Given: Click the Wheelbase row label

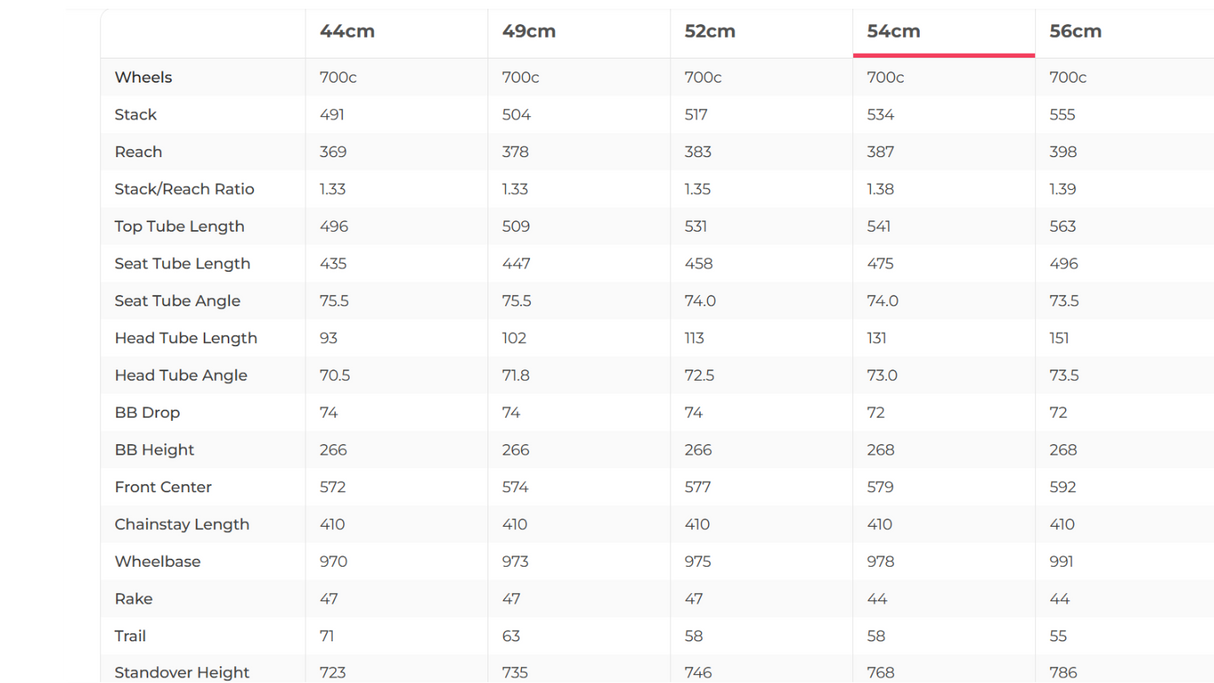Looking at the screenshot, I should click(157, 561).
